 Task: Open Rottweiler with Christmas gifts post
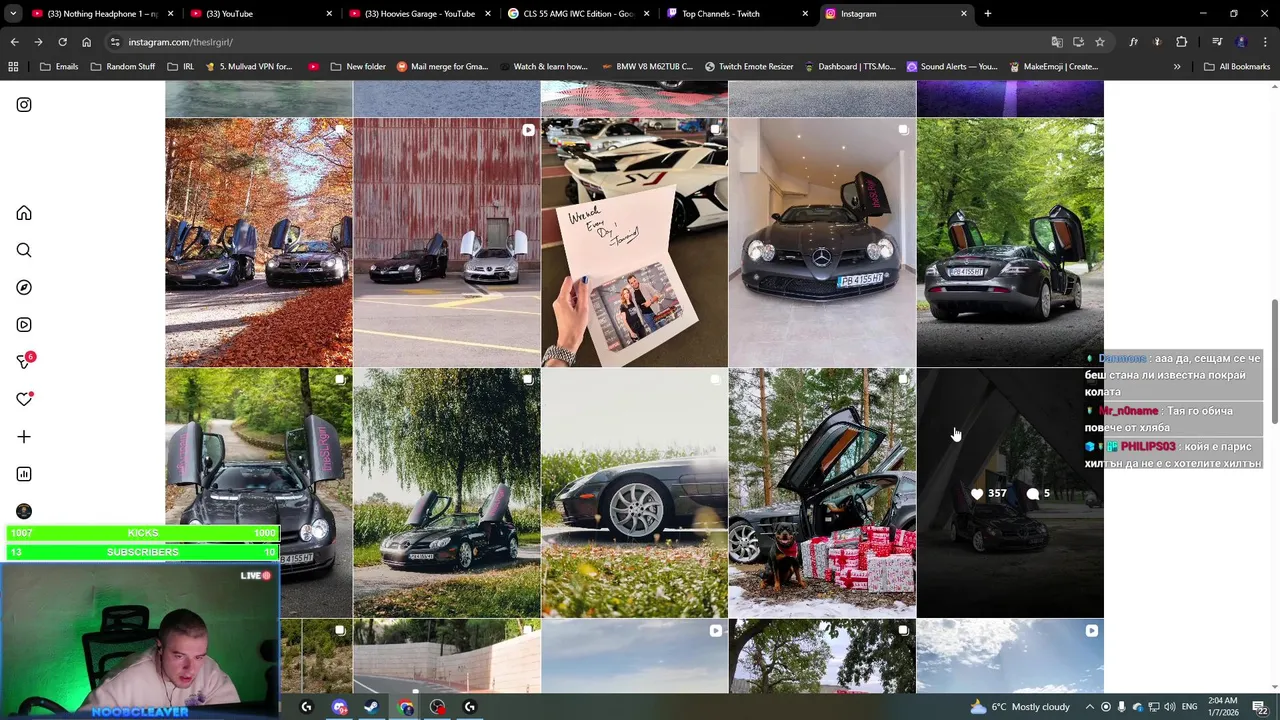(822, 493)
